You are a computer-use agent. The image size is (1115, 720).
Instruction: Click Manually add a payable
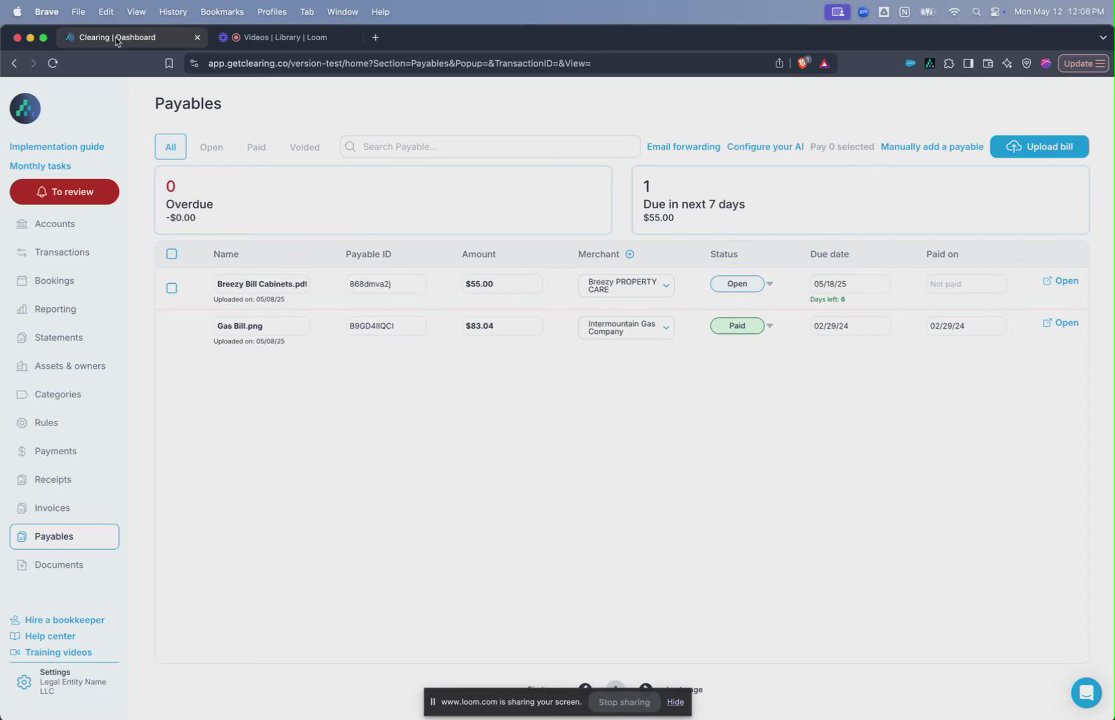tap(932, 146)
